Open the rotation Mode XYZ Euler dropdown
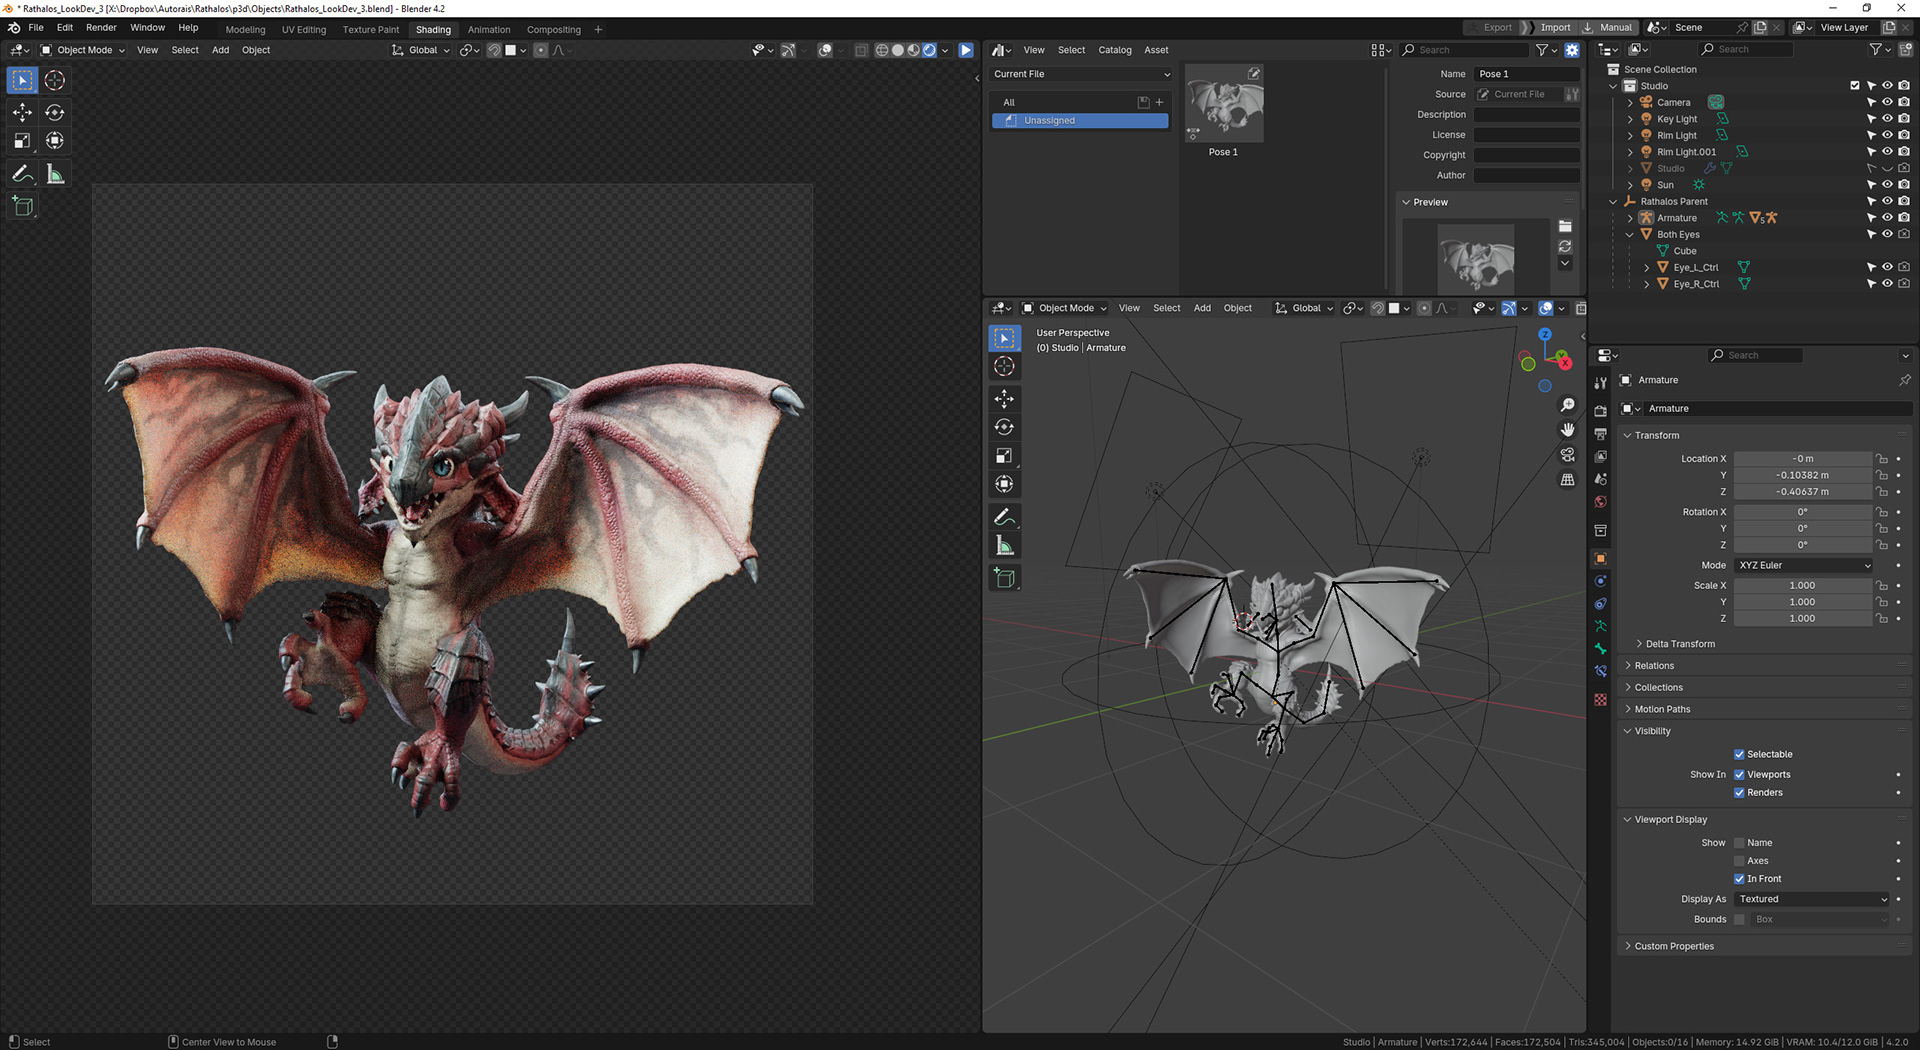 [x=1803, y=565]
